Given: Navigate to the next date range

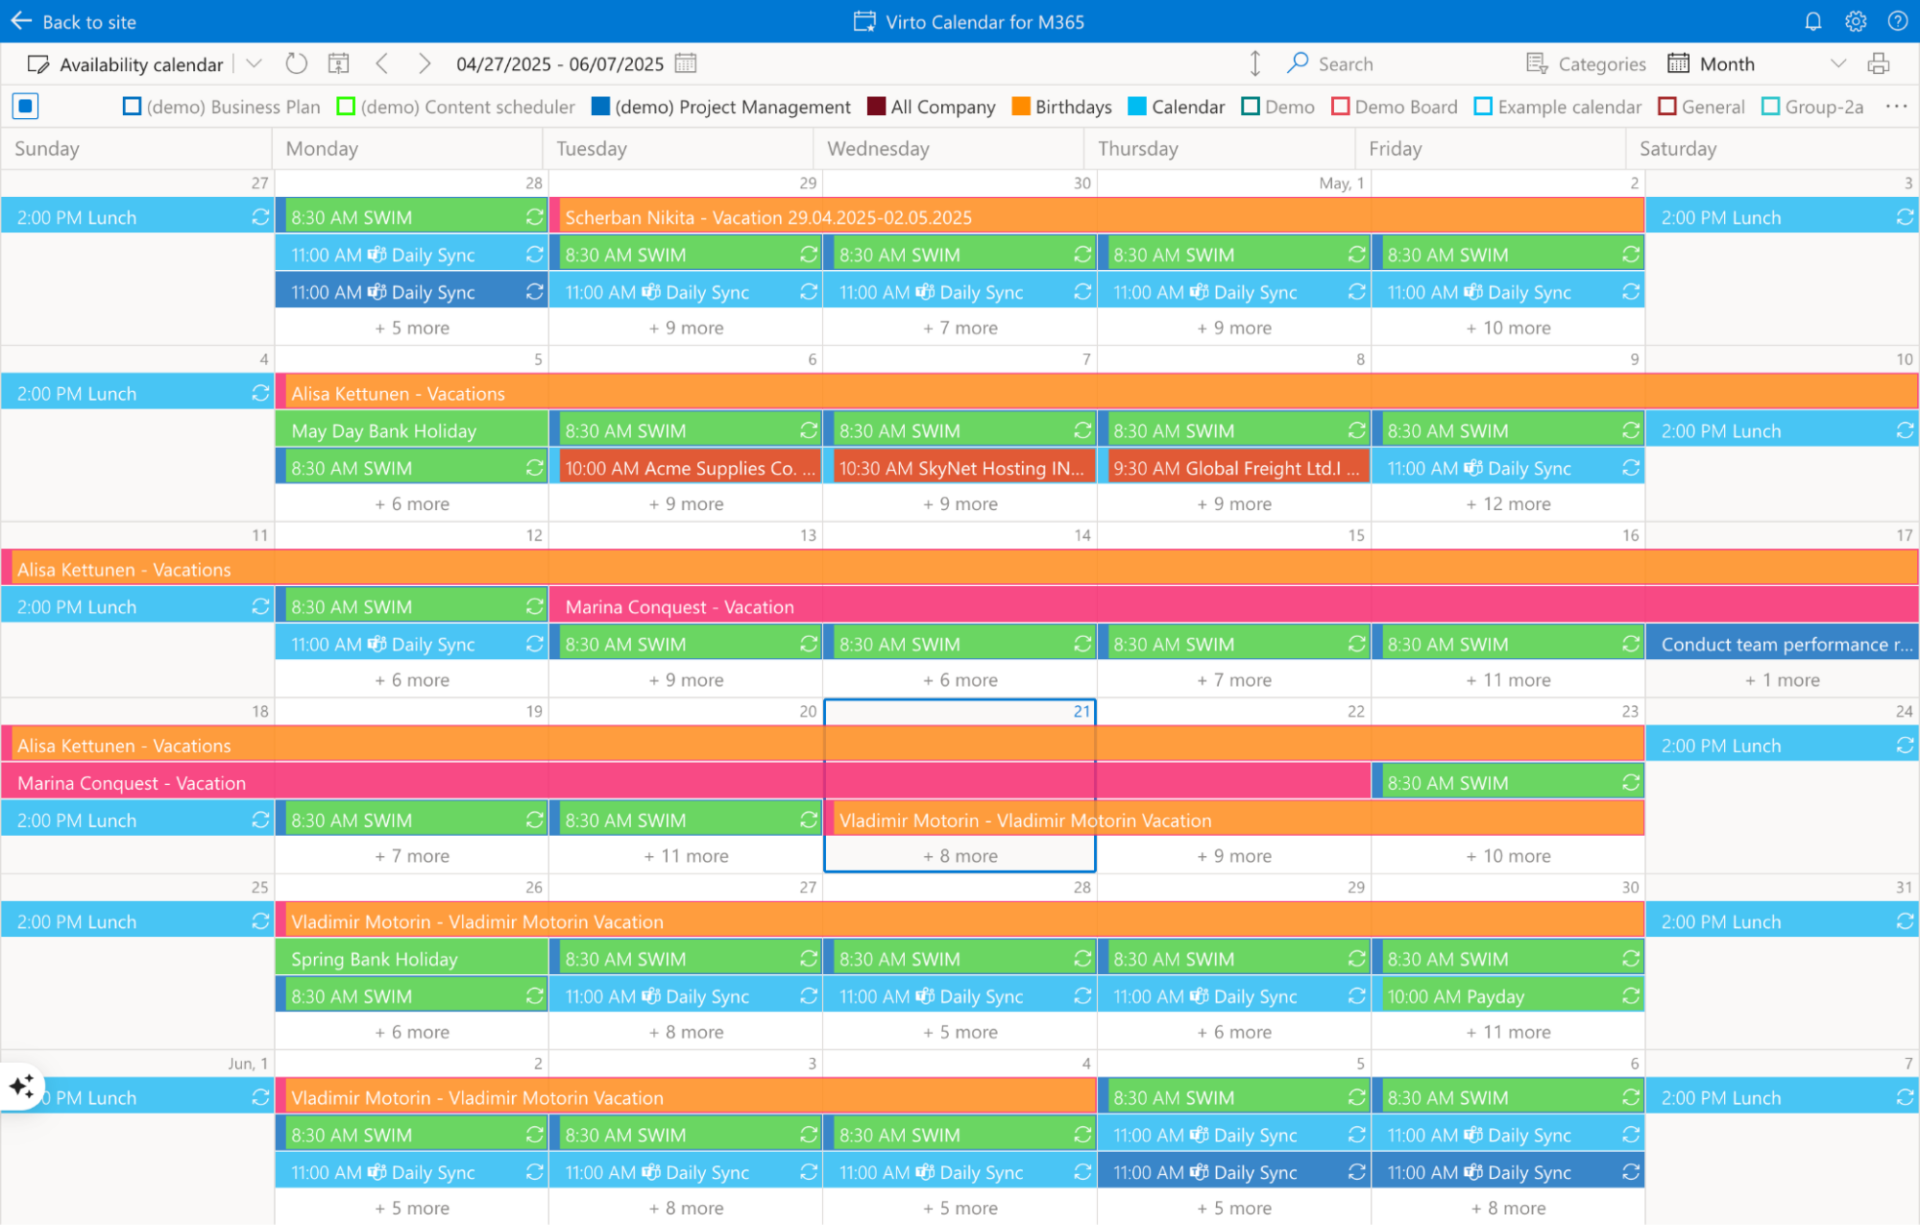Looking at the screenshot, I should [x=424, y=63].
